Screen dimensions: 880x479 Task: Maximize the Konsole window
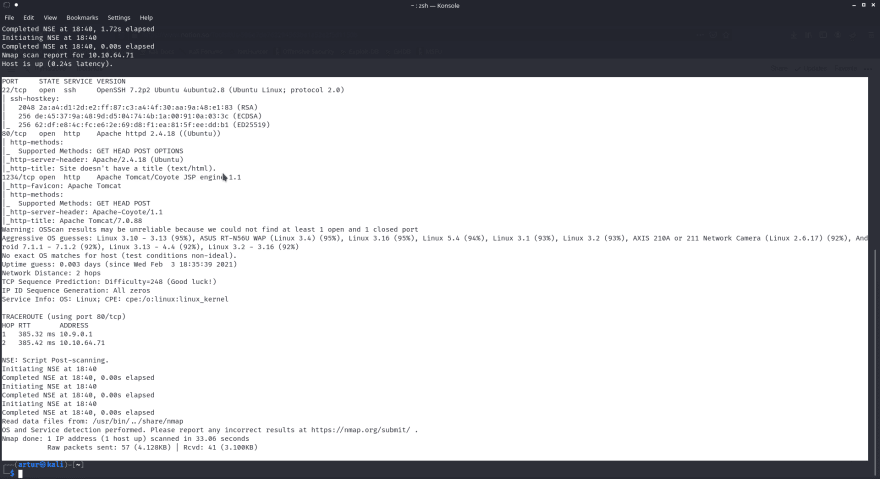pos(863,5)
